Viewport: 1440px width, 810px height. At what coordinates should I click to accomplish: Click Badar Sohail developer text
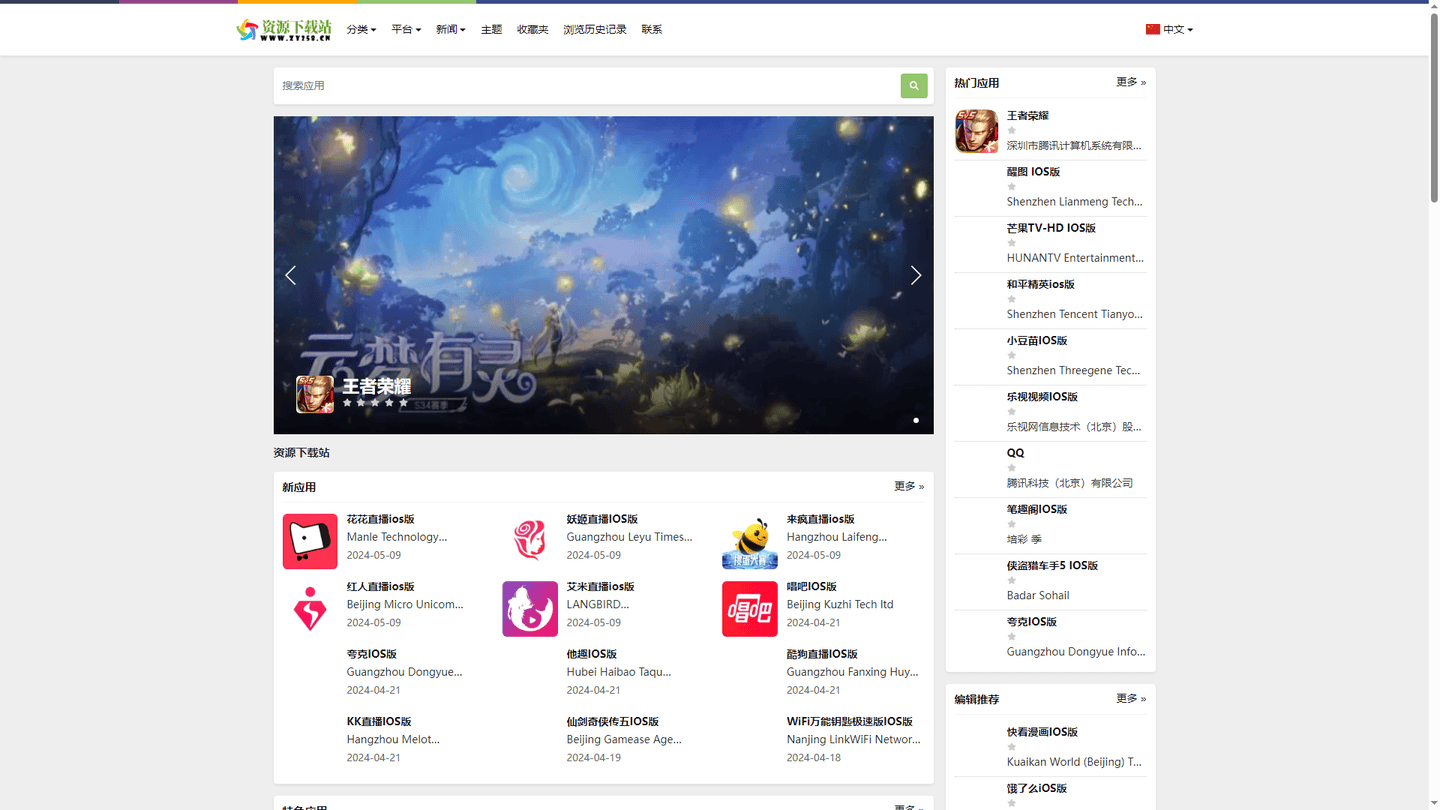pos(1038,595)
